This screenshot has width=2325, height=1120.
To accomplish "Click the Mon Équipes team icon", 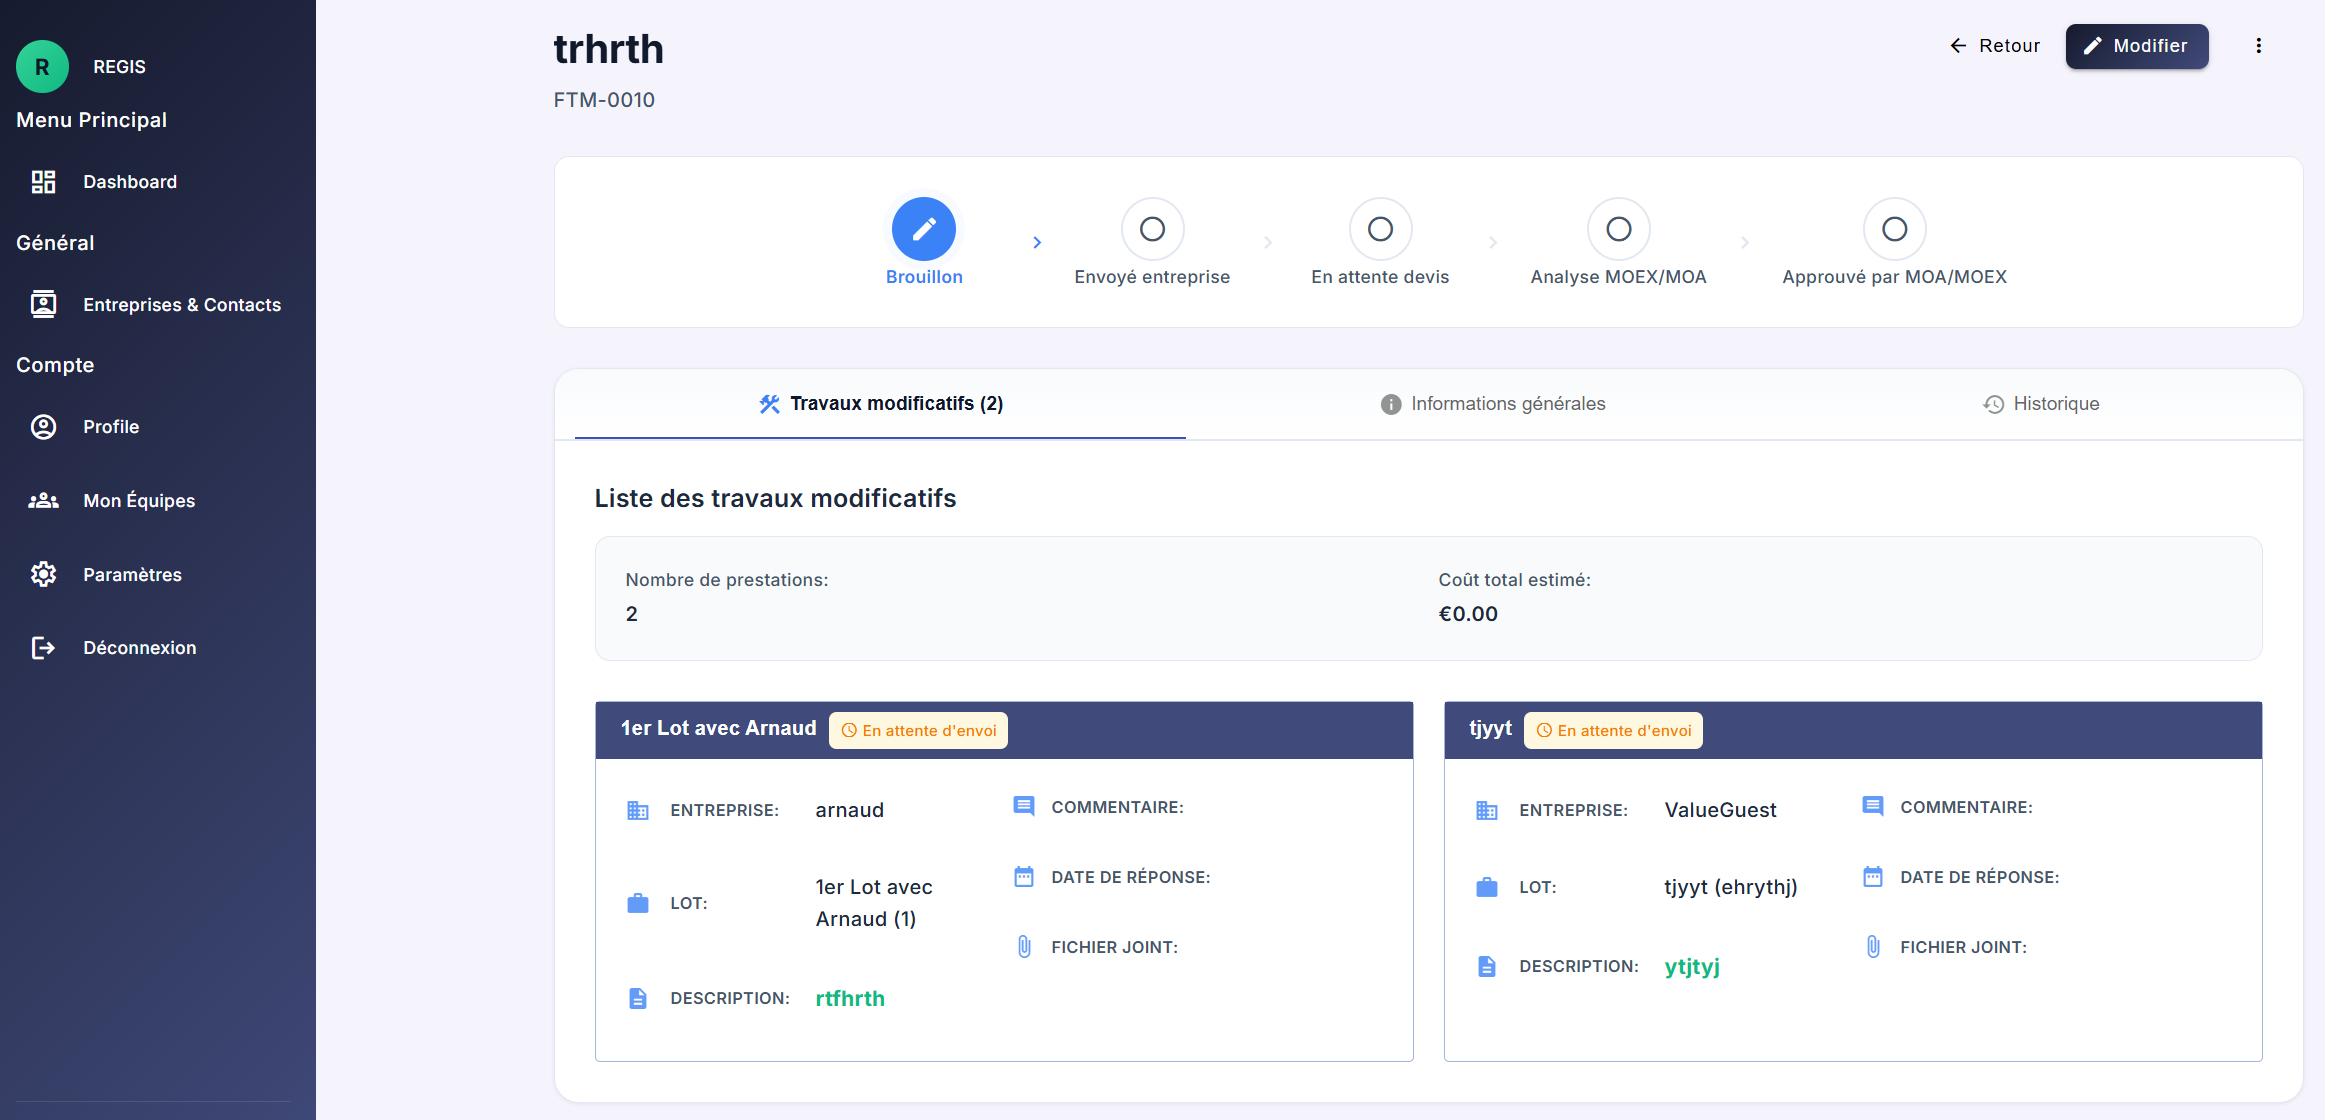I will (43, 500).
